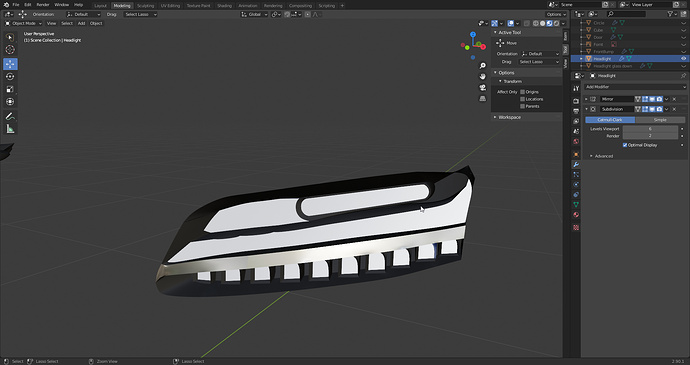Select the Scale tool
The height and width of the screenshot is (365, 690).
(x=10, y=89)
